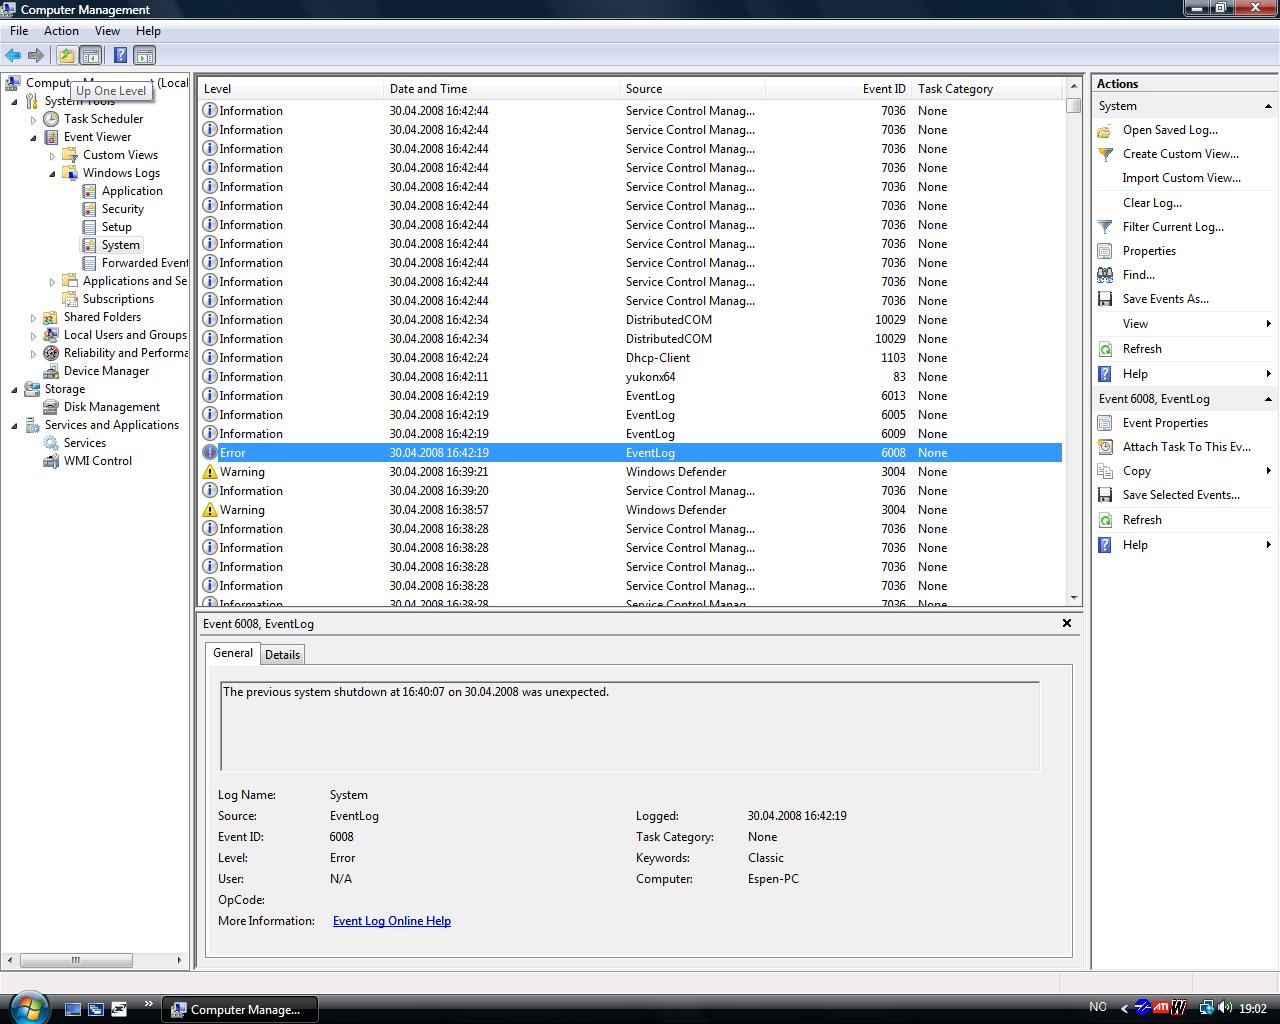The height and width of the screenshot is (1024, 1280).
Task: Sort by Source column header
Action: 692,89
